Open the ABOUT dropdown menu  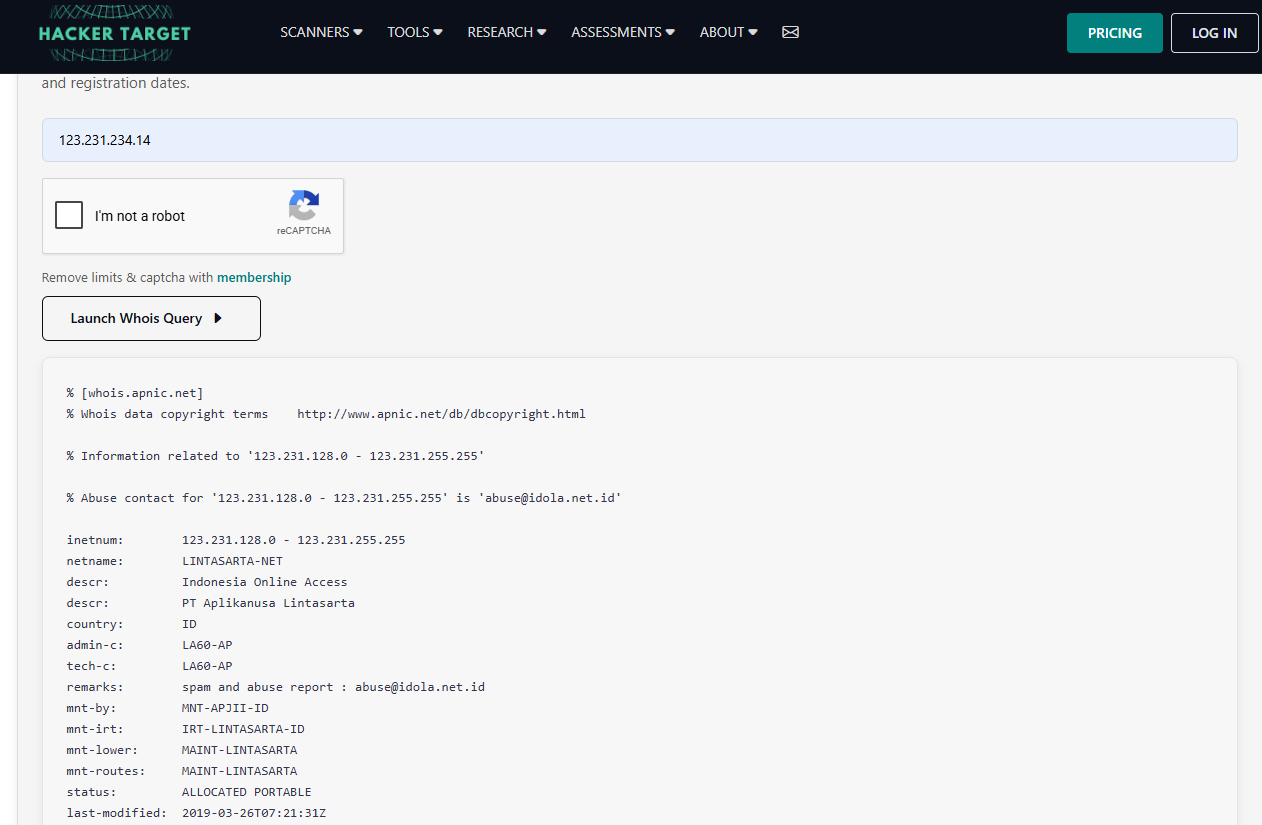coord(728,32)
